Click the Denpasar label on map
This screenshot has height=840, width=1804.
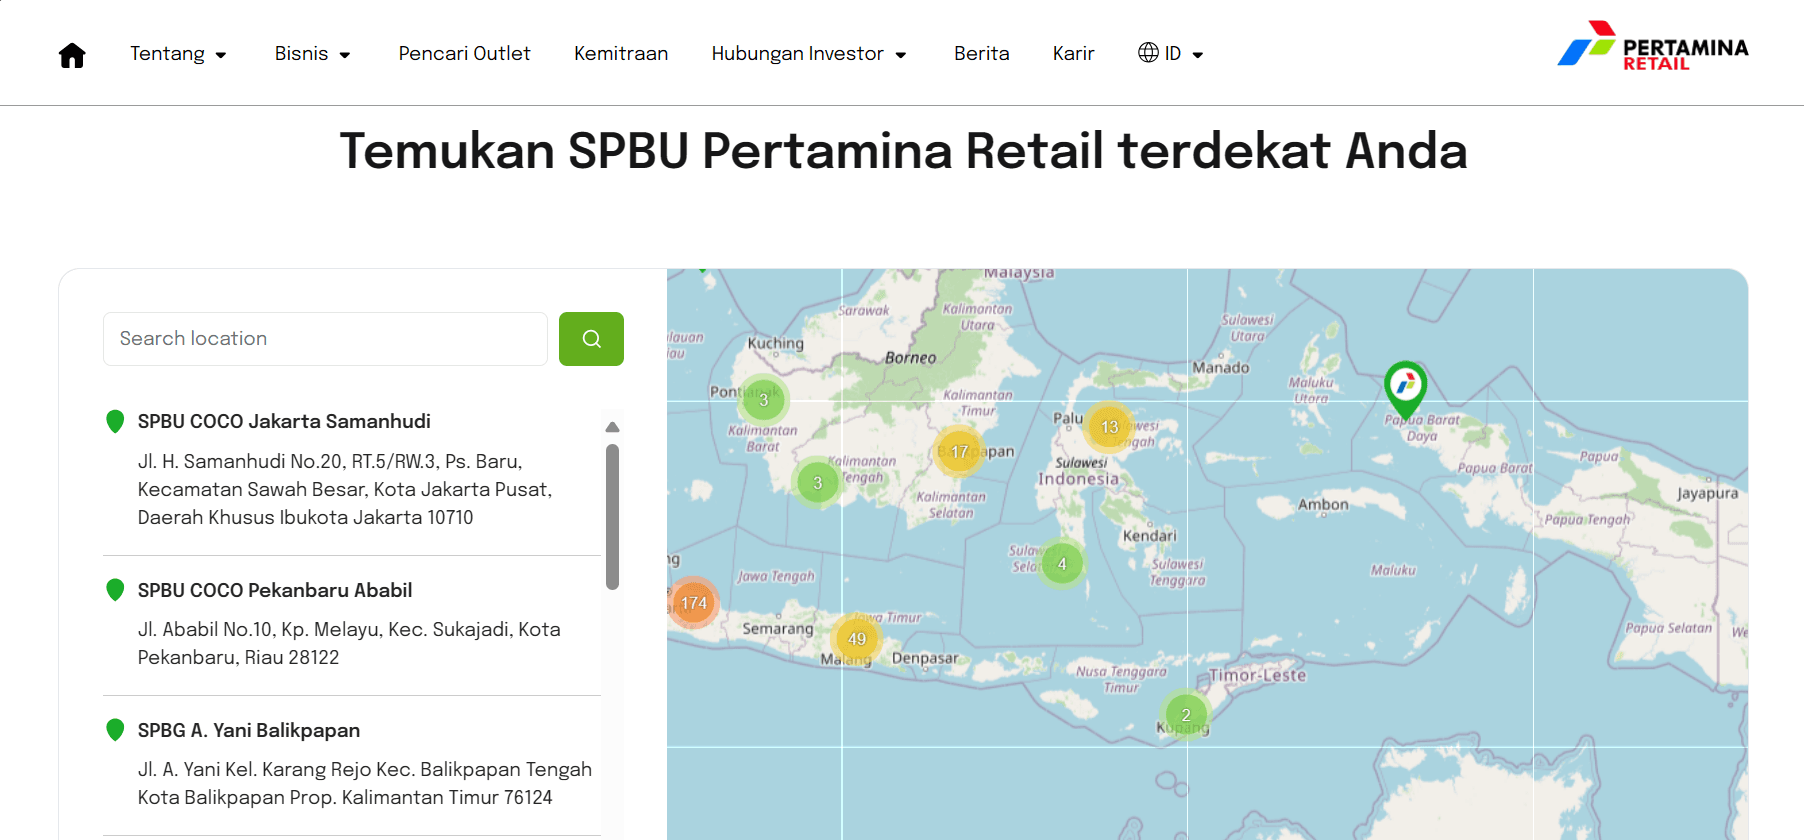pyautogui.click(x=924, y=658)
